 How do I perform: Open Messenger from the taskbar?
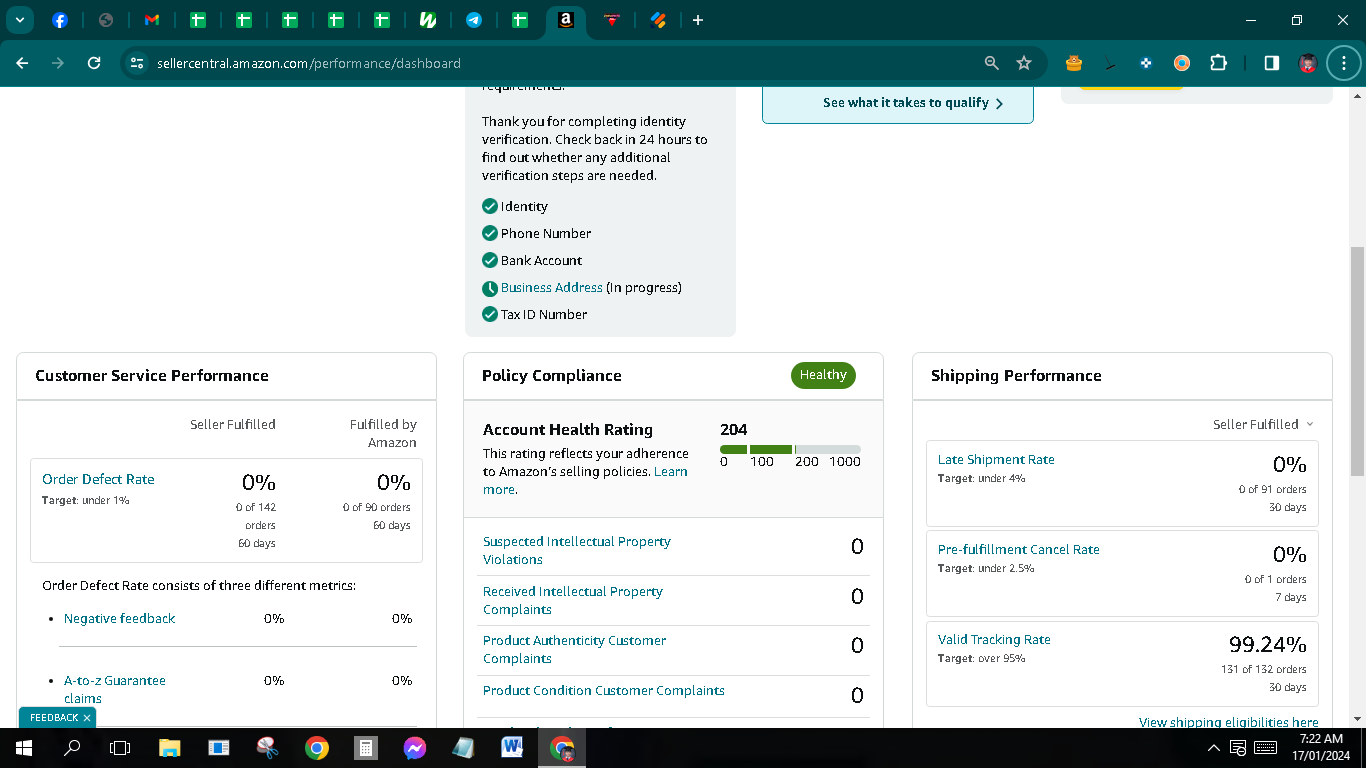pyautogui.click(x=415, y=747)
